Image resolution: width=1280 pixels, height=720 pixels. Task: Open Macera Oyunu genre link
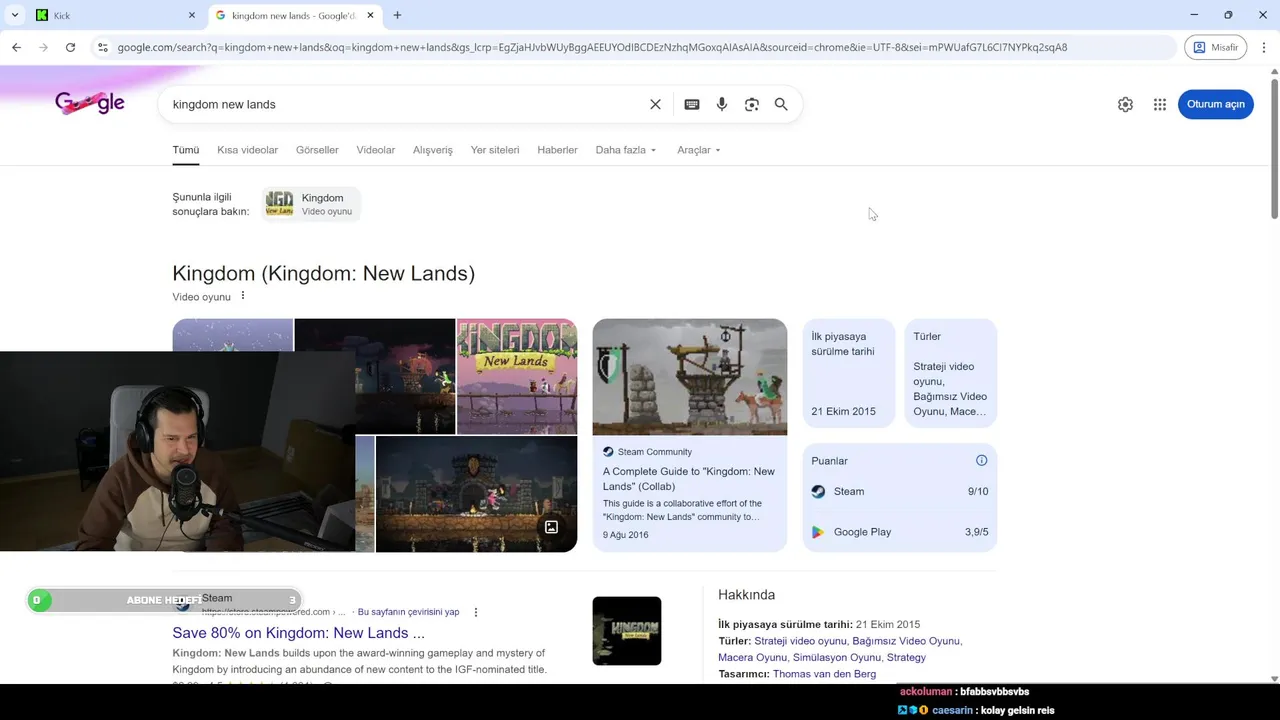pos(752,657)
